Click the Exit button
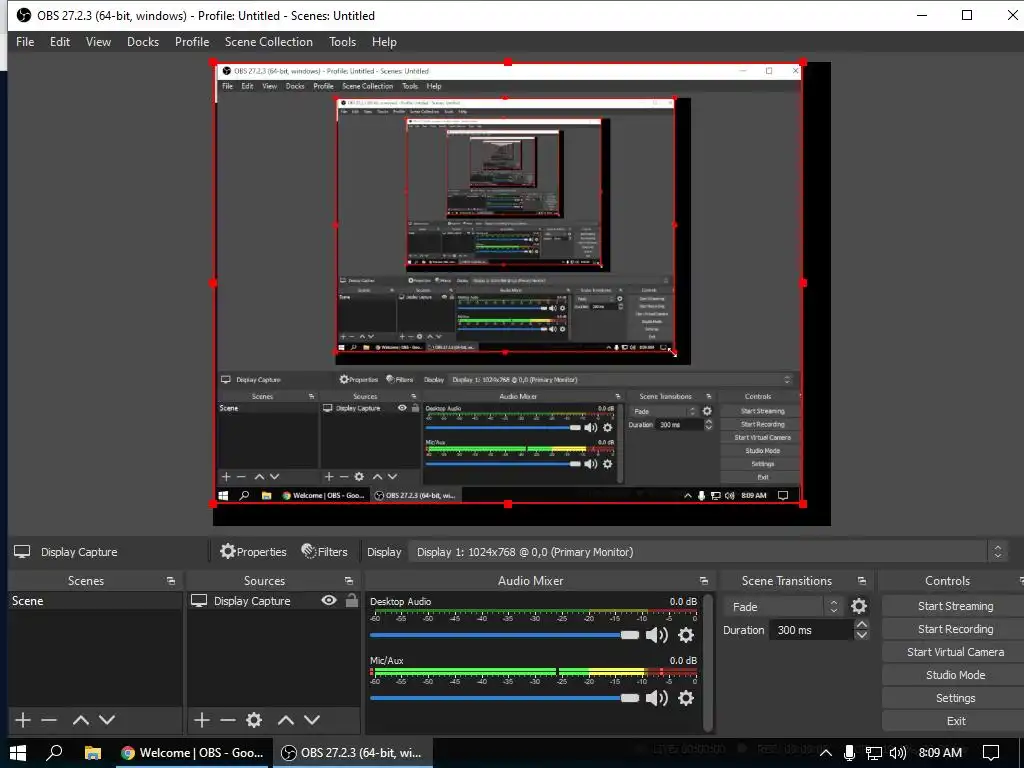The width and height of the screenshot is (1024, 768). coord(955,721)
